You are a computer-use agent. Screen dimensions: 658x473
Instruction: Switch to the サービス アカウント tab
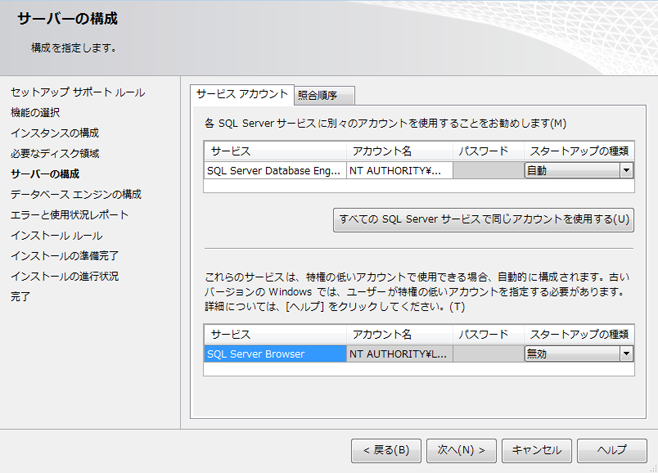[242, 94]
